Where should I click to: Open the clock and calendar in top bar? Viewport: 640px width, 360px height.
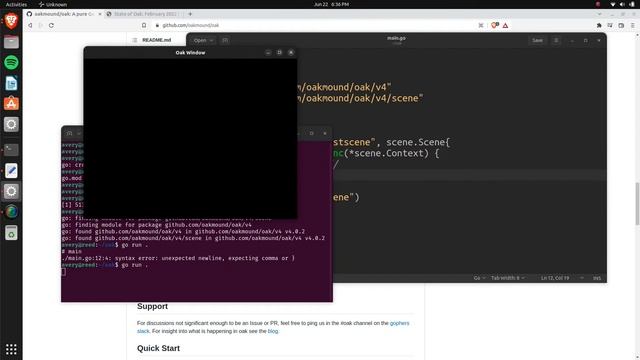331,4
